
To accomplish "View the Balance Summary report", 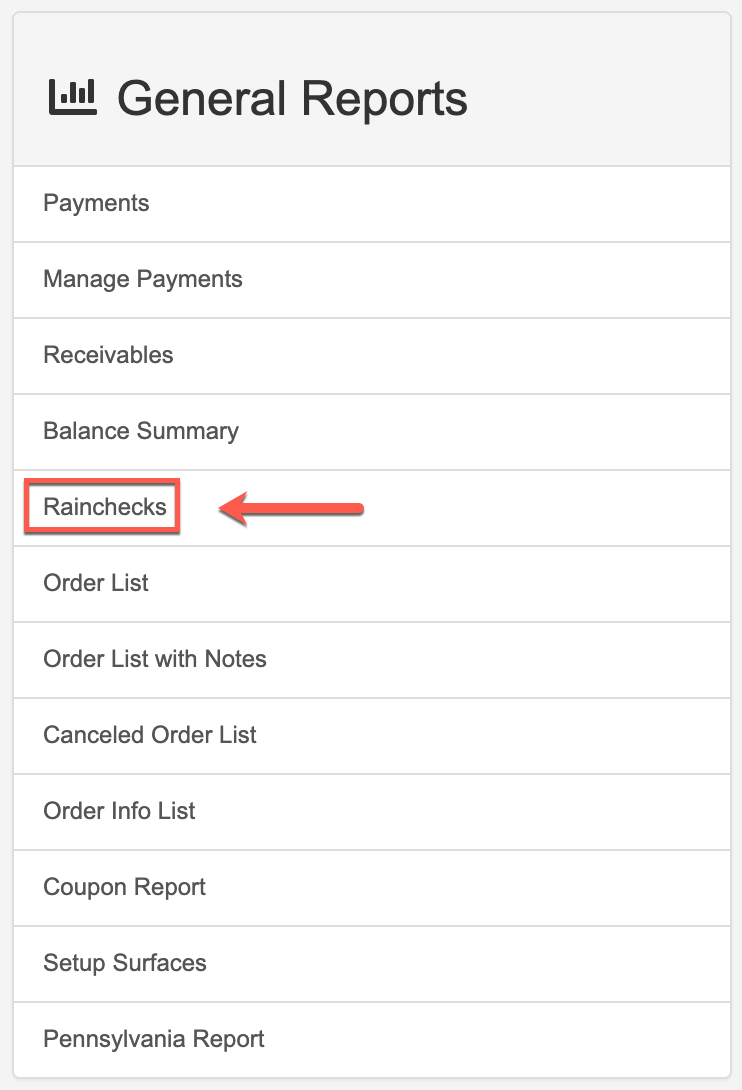I will pos(141,431).
